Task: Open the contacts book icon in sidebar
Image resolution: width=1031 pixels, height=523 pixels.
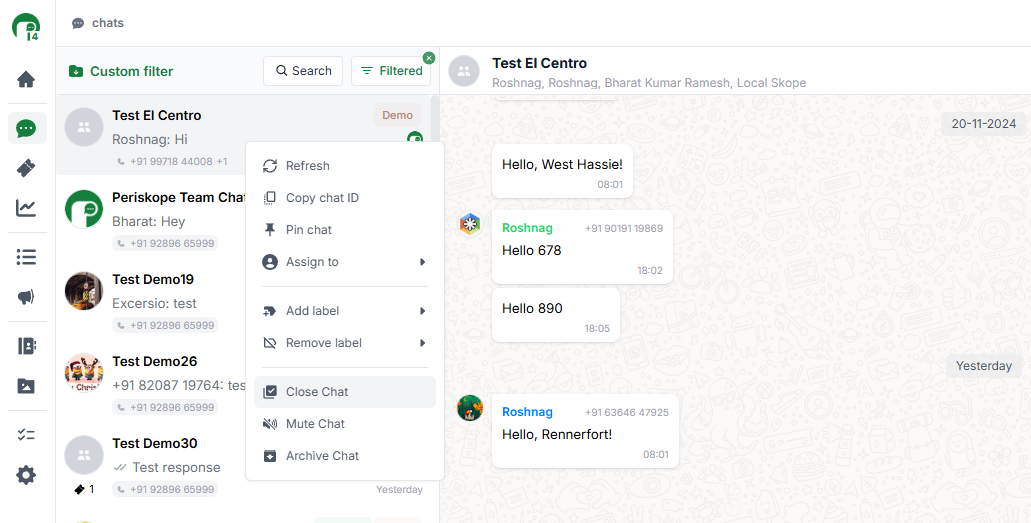Action: pyautogui.click(x=26, y=346)
